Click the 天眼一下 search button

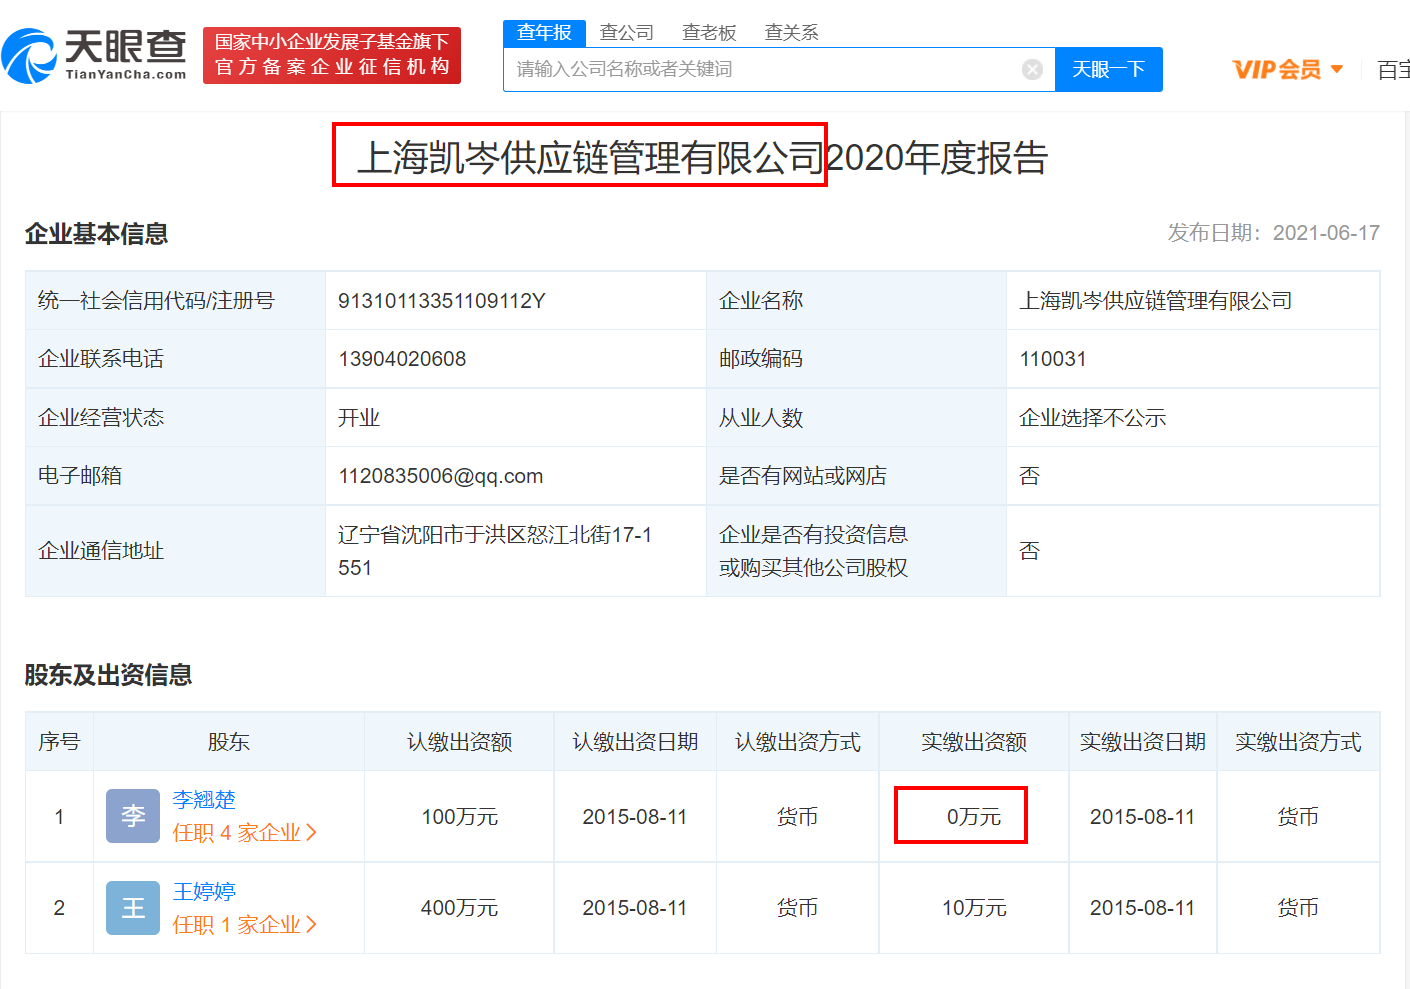(1109, 69)
